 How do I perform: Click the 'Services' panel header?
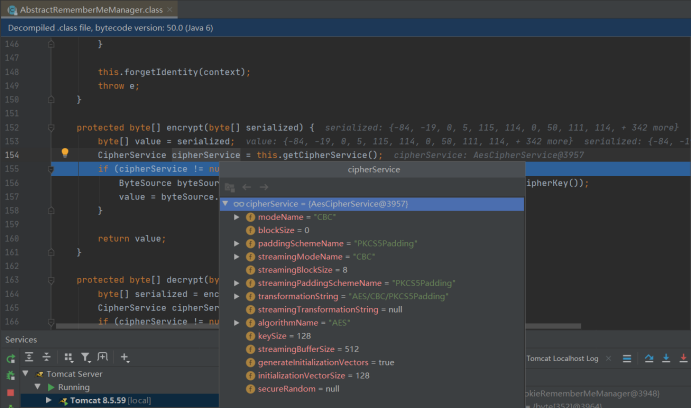pyautogui.click(x=21, y=340)
